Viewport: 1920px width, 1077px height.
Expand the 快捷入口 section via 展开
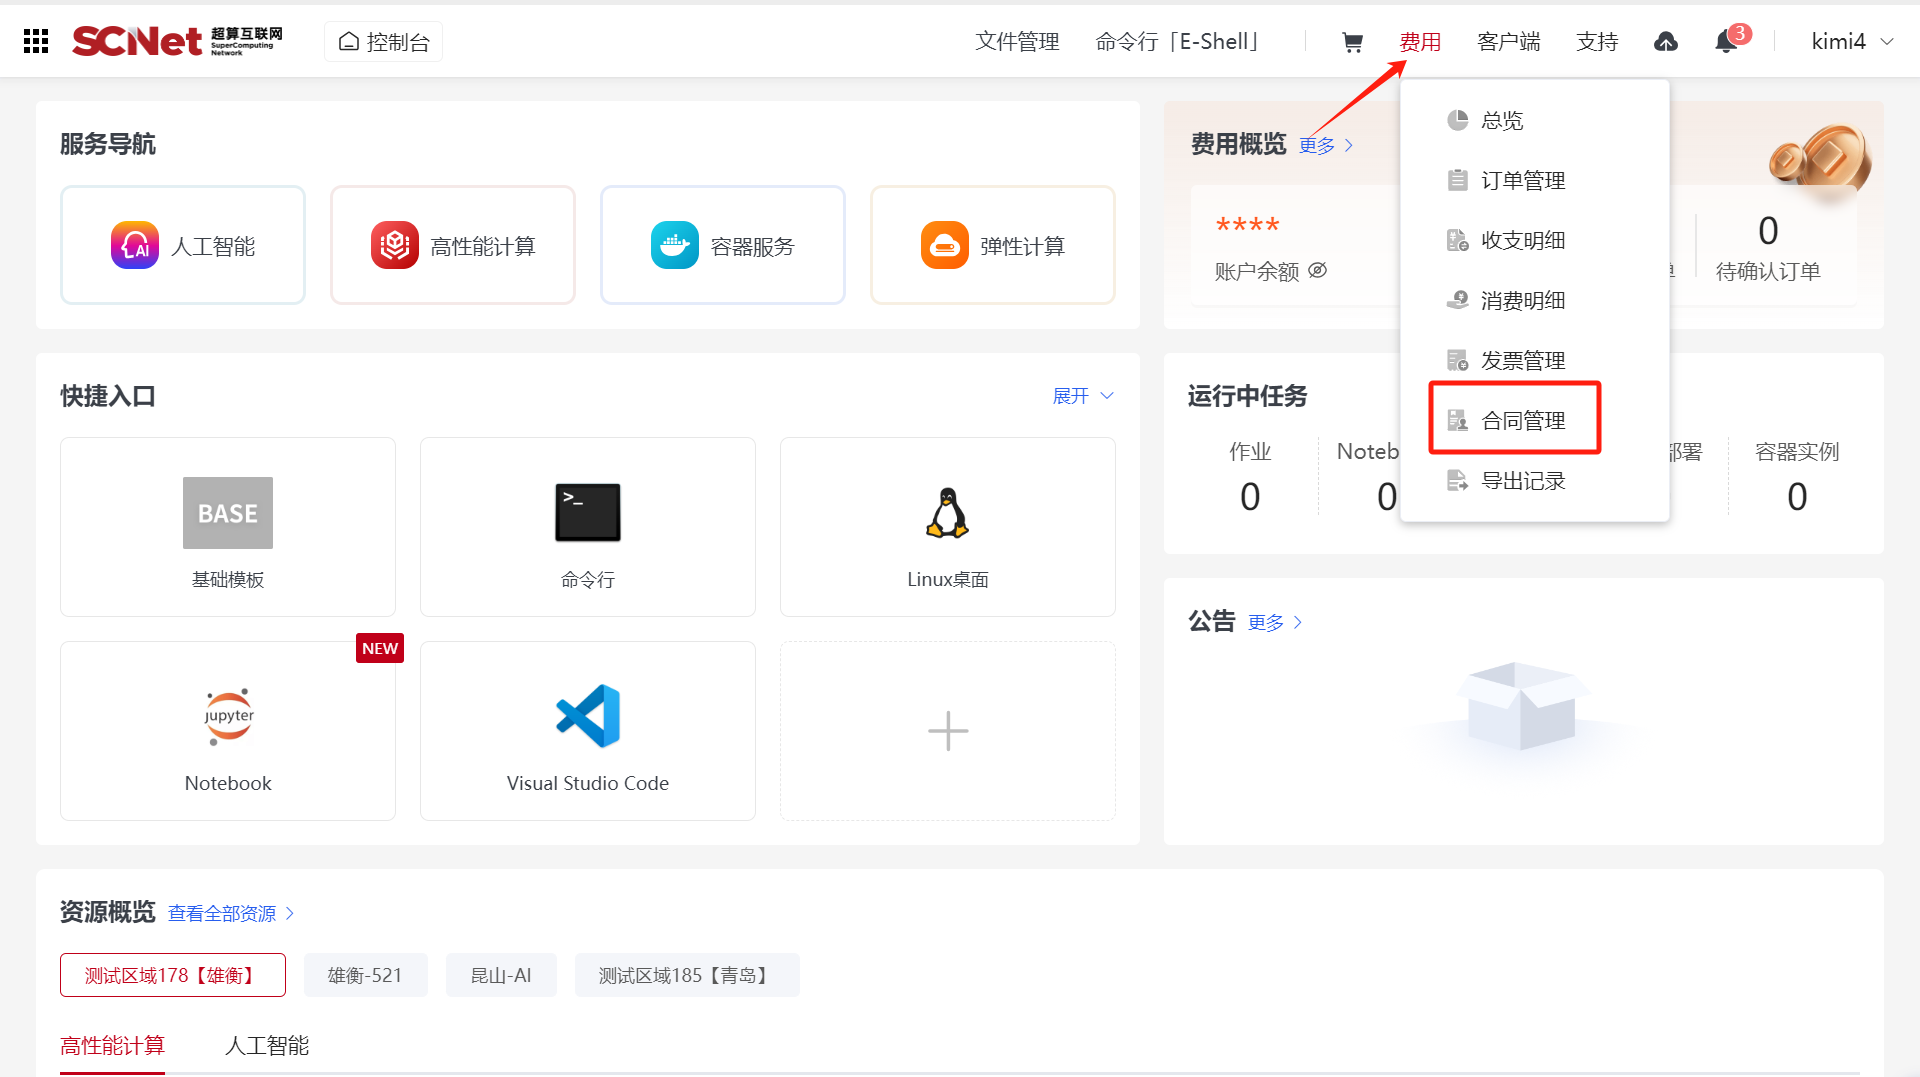[1082, 396]
